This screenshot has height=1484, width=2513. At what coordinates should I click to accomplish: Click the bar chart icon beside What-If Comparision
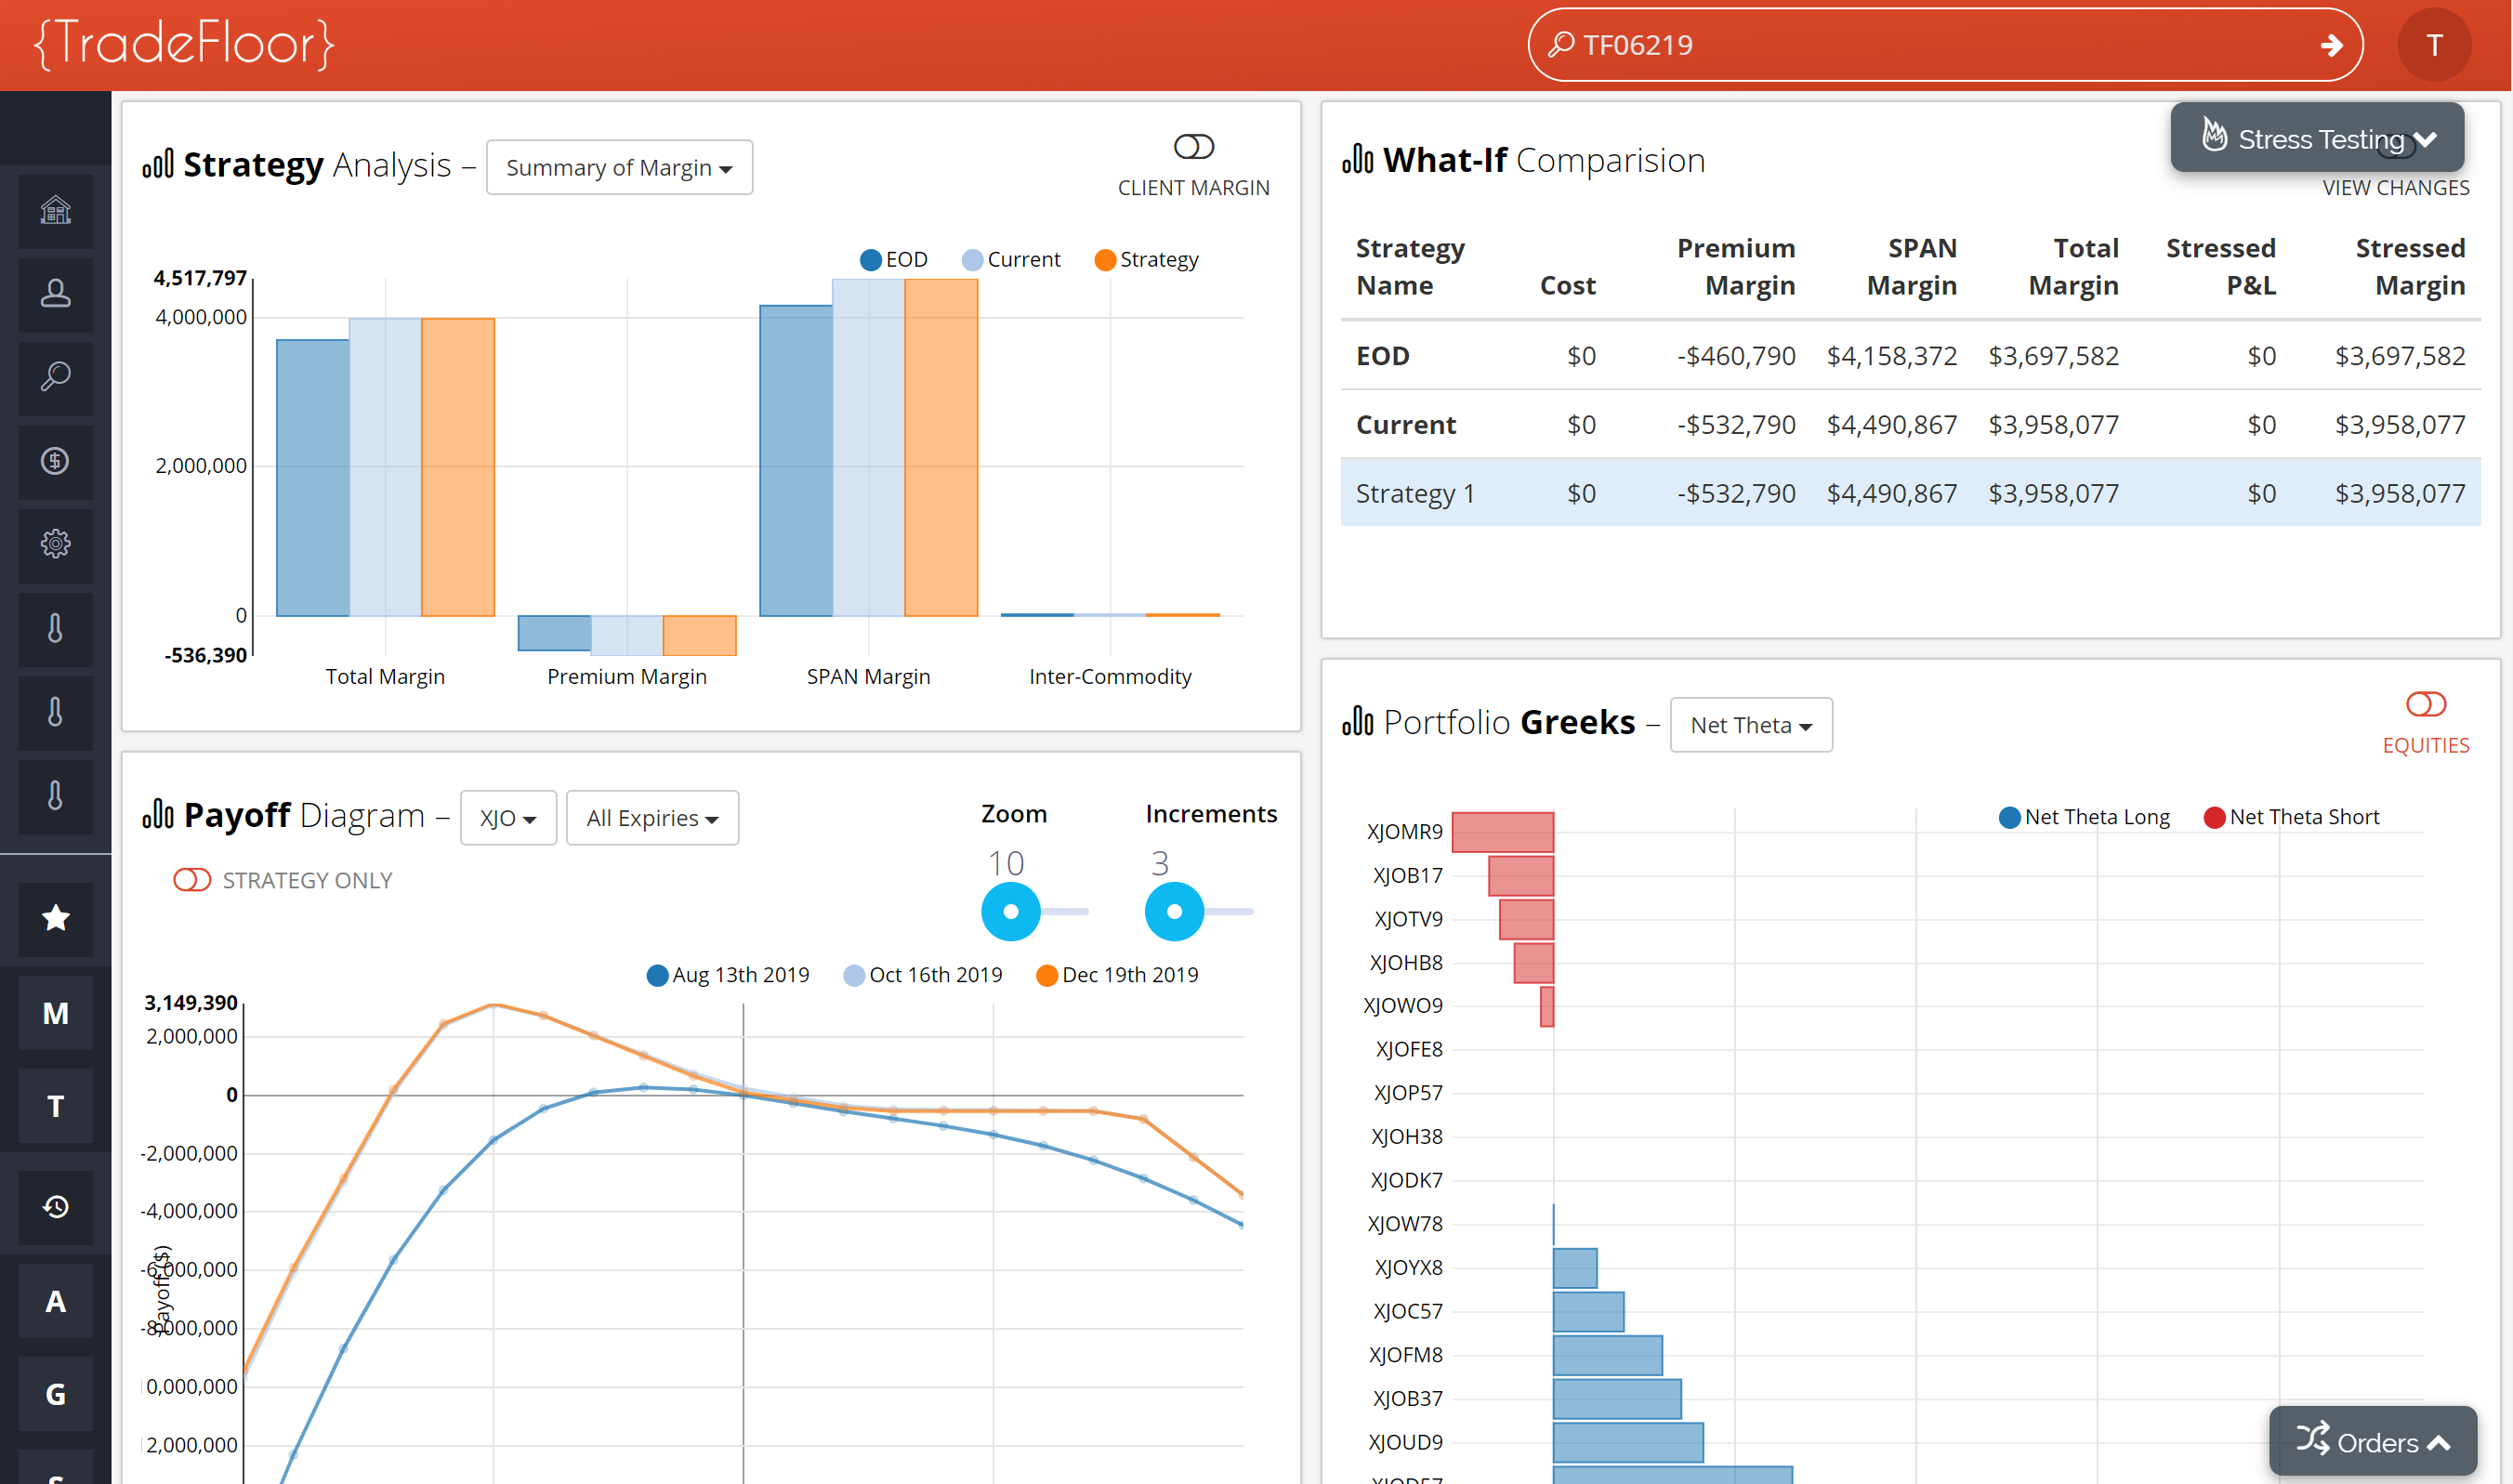coord(1357,158)
